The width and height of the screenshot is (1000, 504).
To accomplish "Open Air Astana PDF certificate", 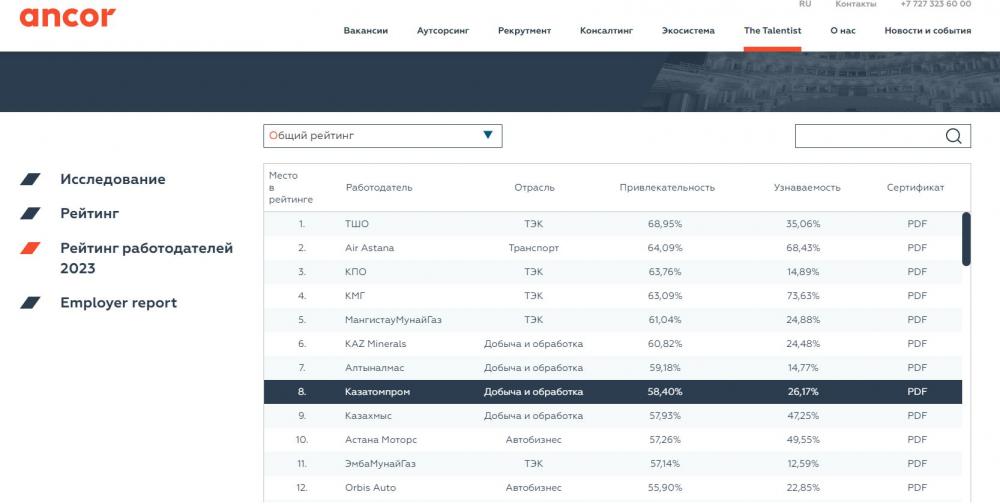I will click(916, 248).
